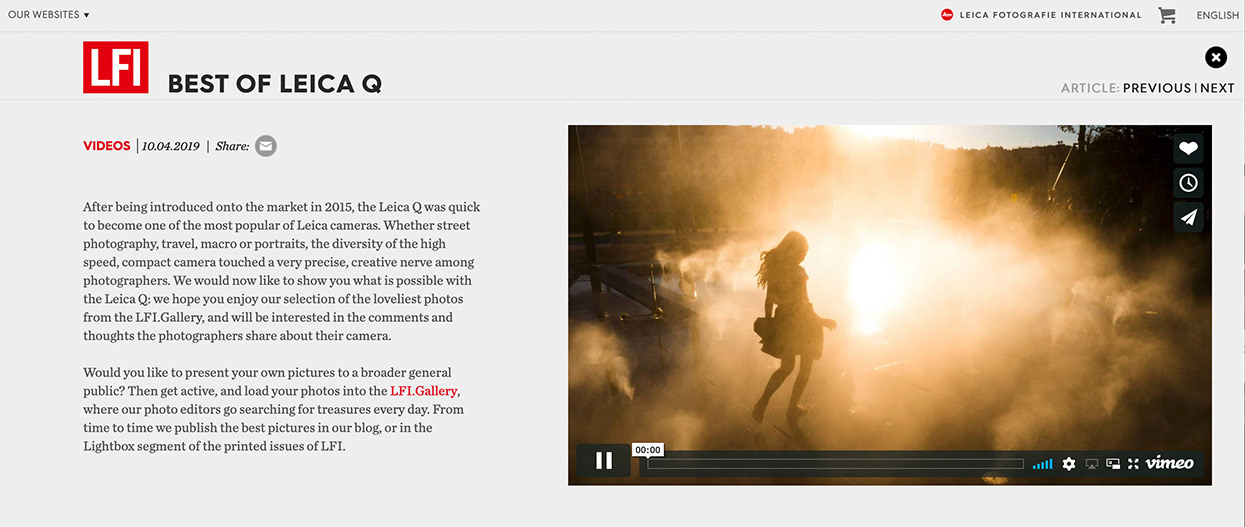Image resolution: width=1245 pixels, height=527 pixels.
Task: Close the article with X button
Action: click(x=1215, y=58)
